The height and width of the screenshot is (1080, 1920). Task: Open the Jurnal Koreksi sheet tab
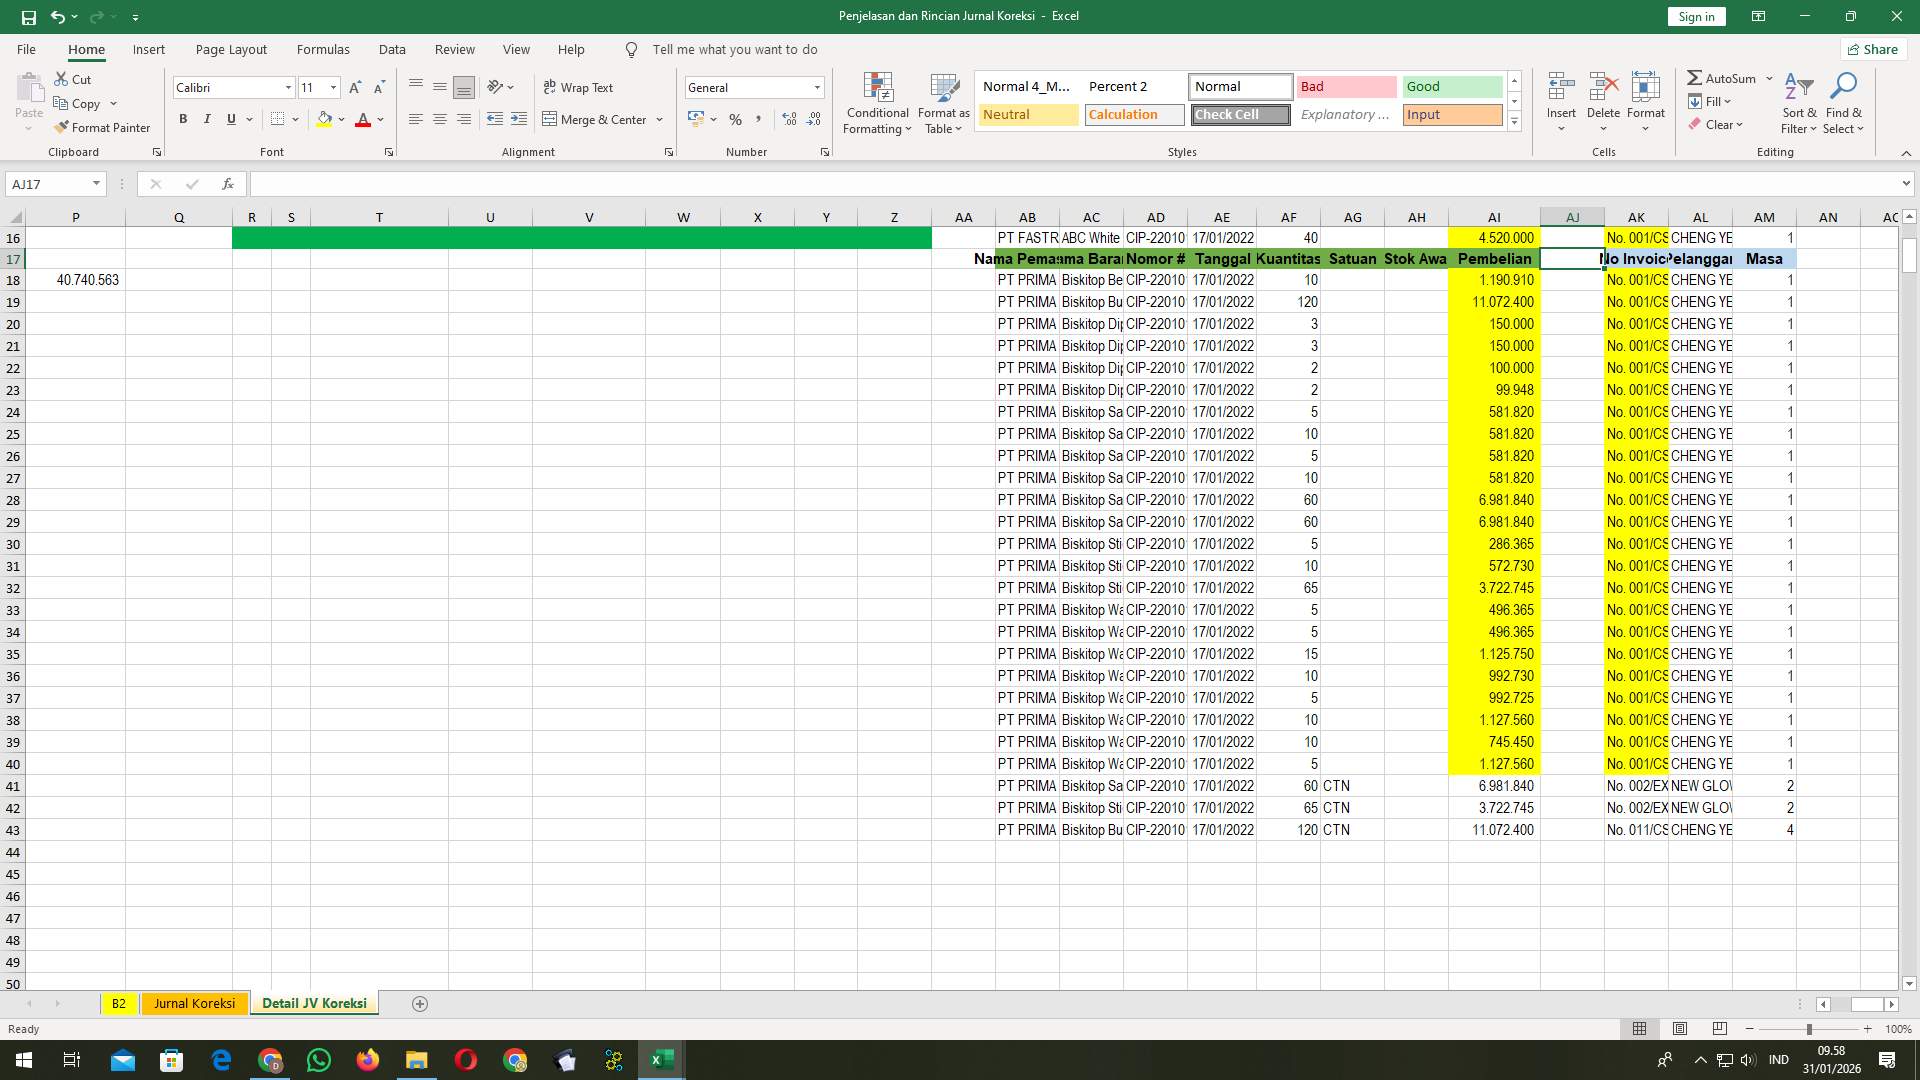(x=194, y=1003)
